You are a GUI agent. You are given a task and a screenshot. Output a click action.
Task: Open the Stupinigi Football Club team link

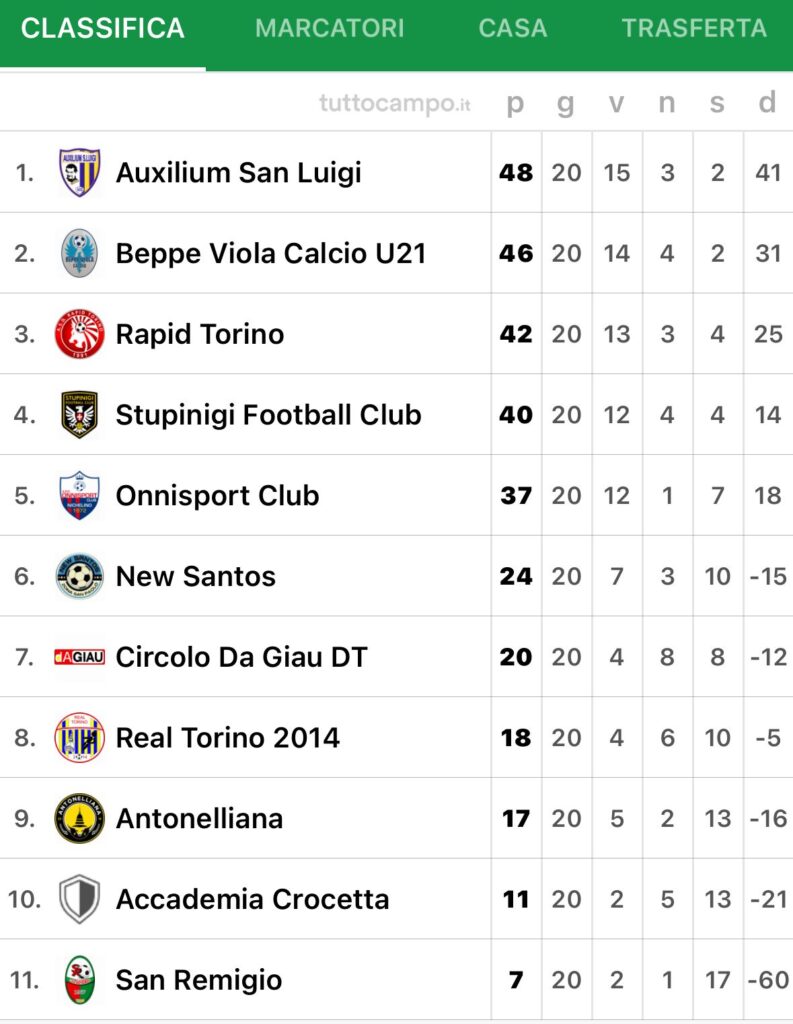pos(268,415)
